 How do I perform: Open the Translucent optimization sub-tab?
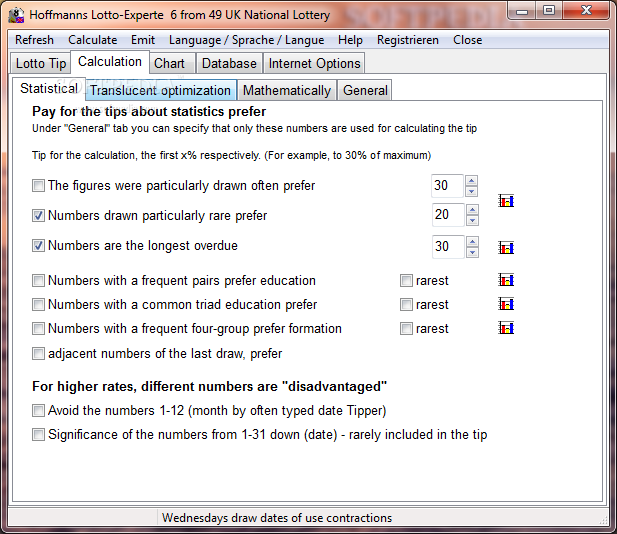click(x=161, y=90)
